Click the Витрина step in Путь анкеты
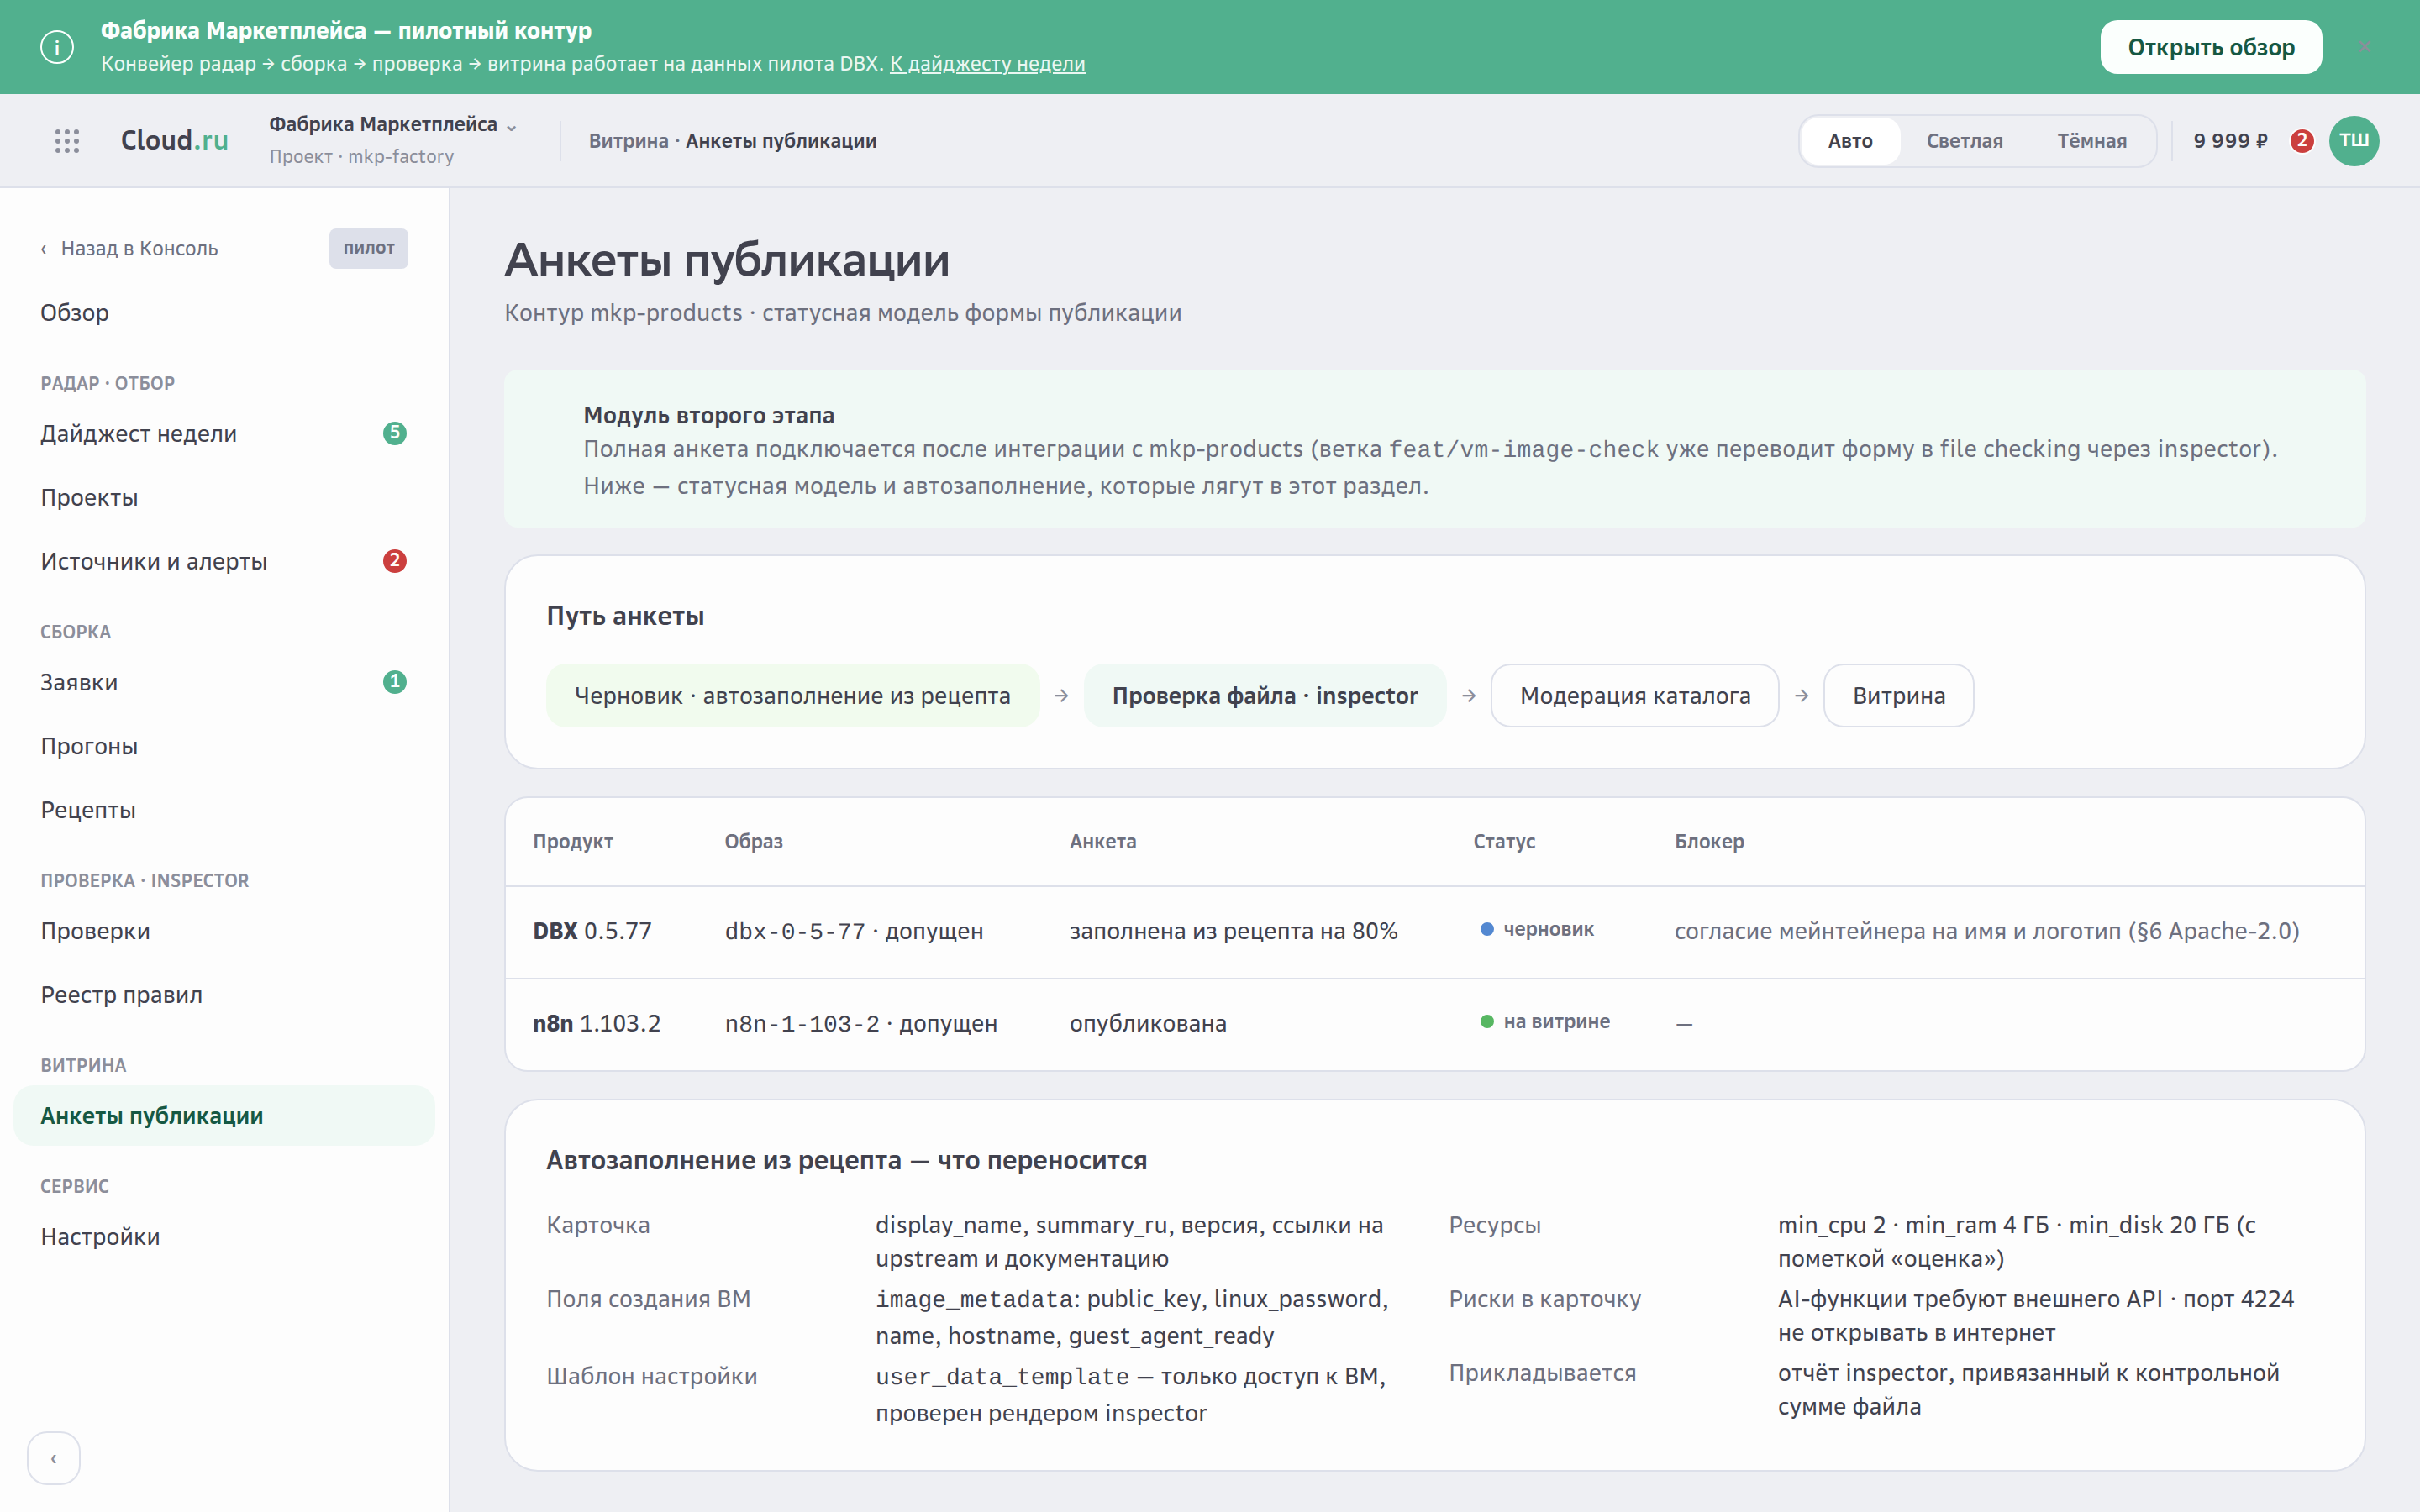This screenshot has height=1512, width=2420. click(1898, 695)
